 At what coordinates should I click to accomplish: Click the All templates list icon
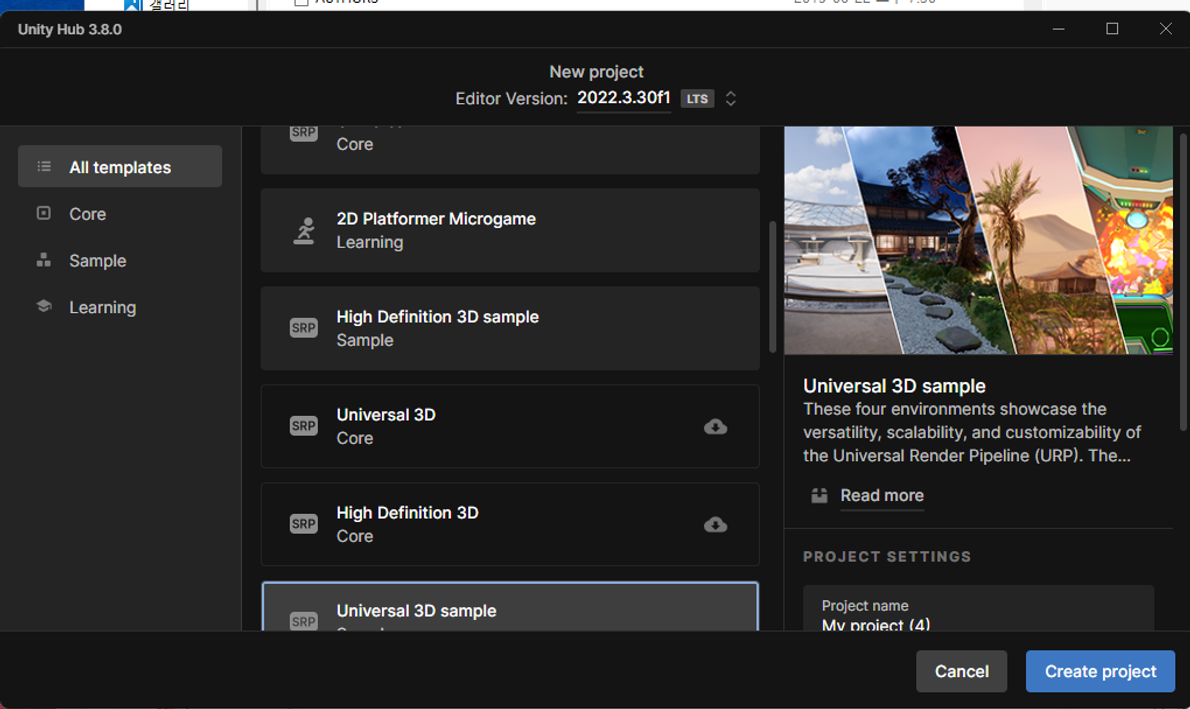[x=44, y=166]
